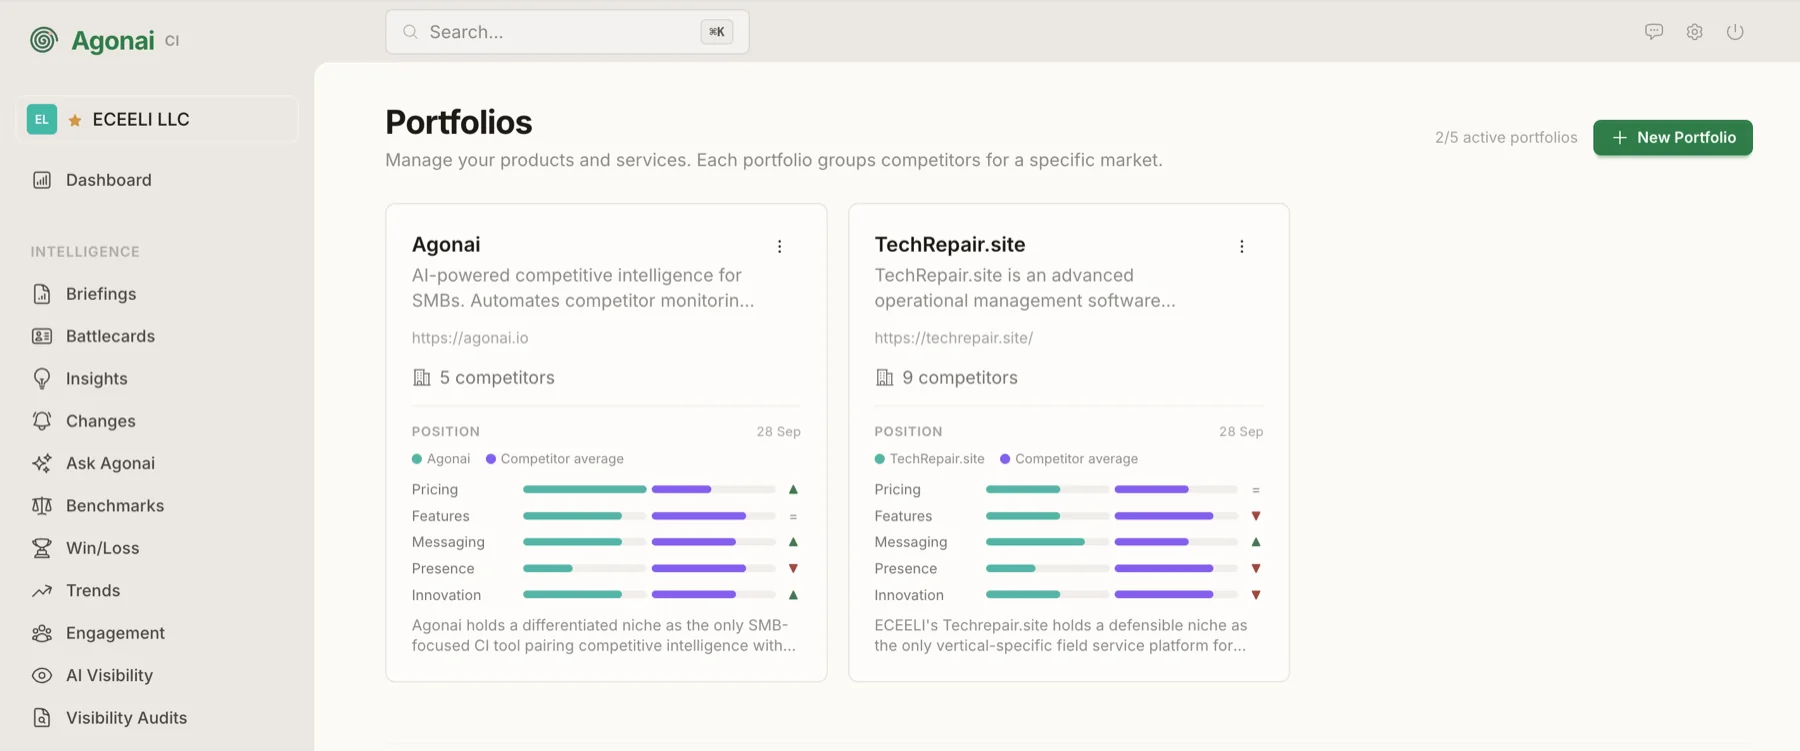Open the https://techrepair.site/ link
The image size is (1800, 751).
coord(954,338)
